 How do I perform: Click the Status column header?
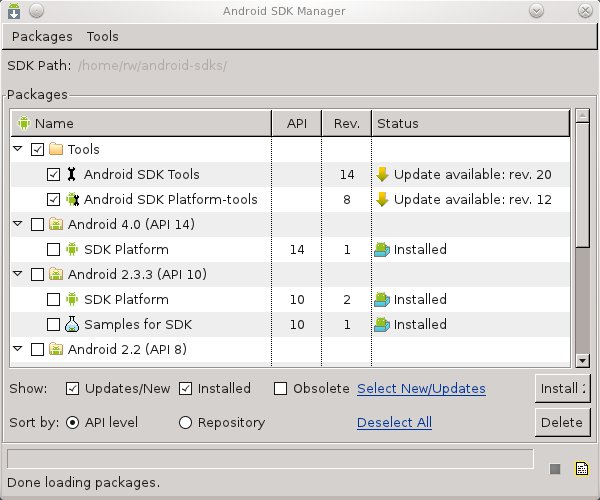pos(397,124)
